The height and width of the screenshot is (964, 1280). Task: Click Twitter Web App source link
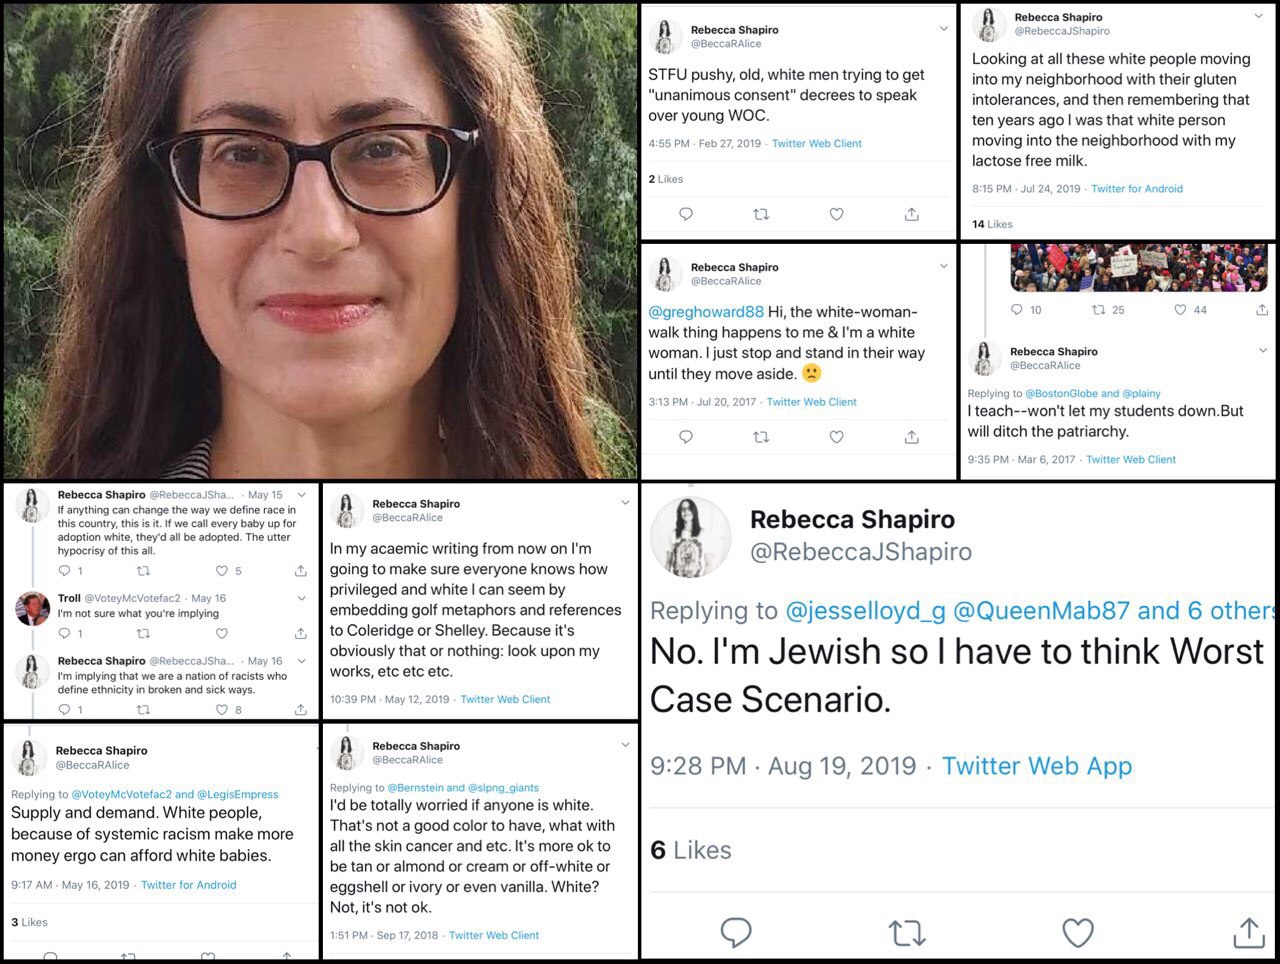coord(1037,766)
